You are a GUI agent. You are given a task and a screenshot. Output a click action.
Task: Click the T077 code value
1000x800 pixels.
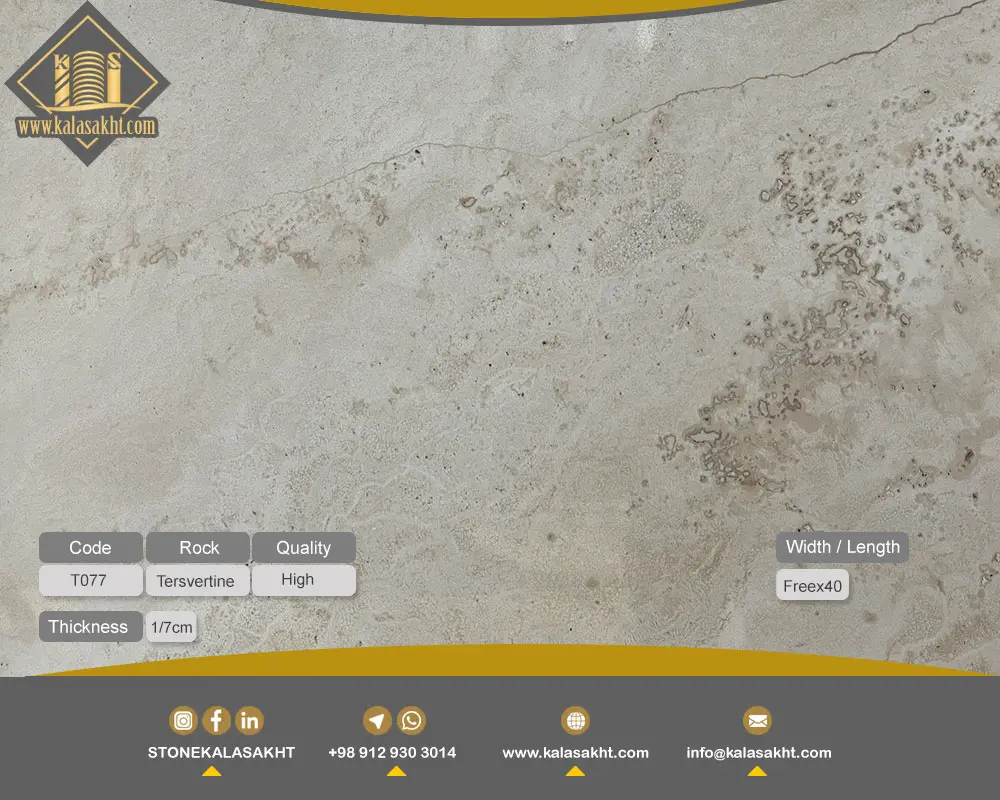(x=91, y=580)
